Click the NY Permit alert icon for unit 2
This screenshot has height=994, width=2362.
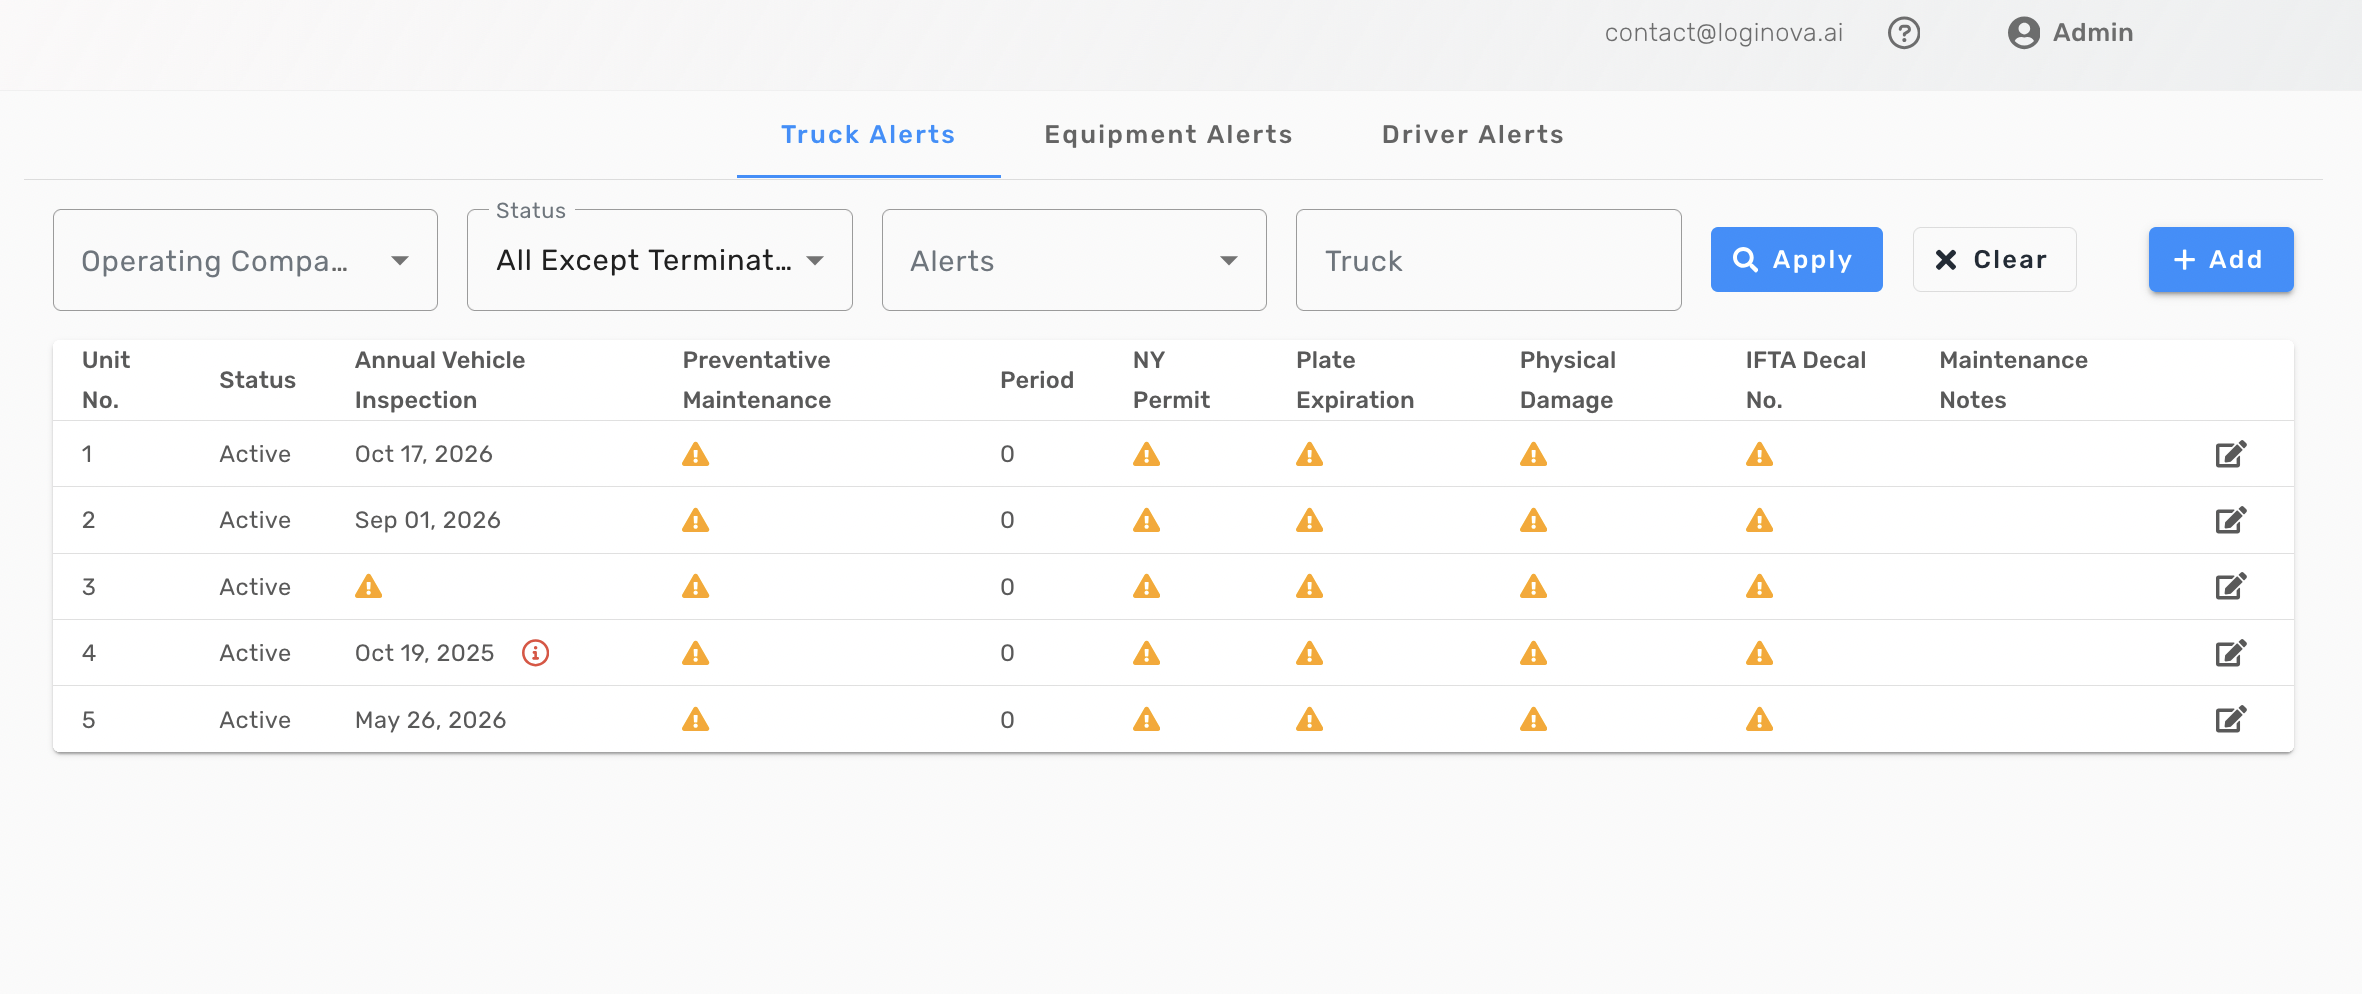1148,520
